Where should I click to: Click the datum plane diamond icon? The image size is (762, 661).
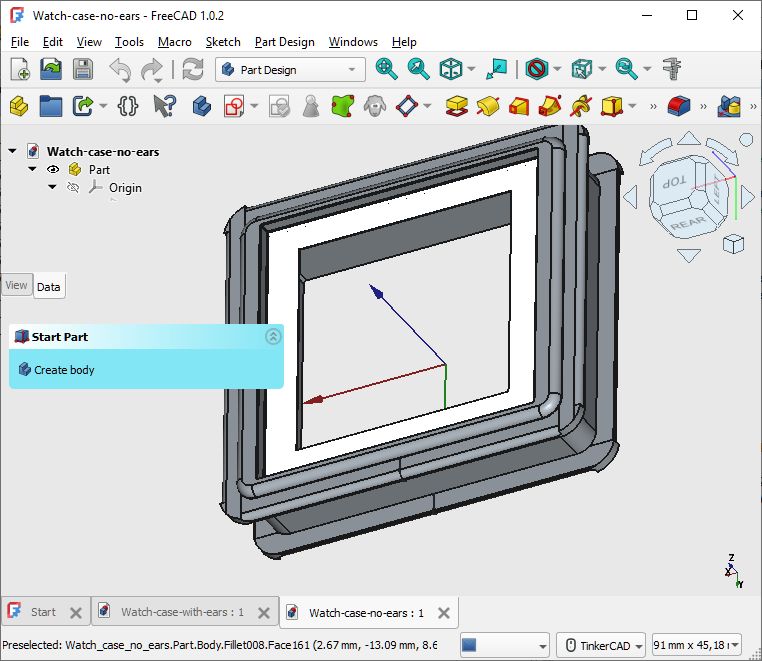click(407, 106)
